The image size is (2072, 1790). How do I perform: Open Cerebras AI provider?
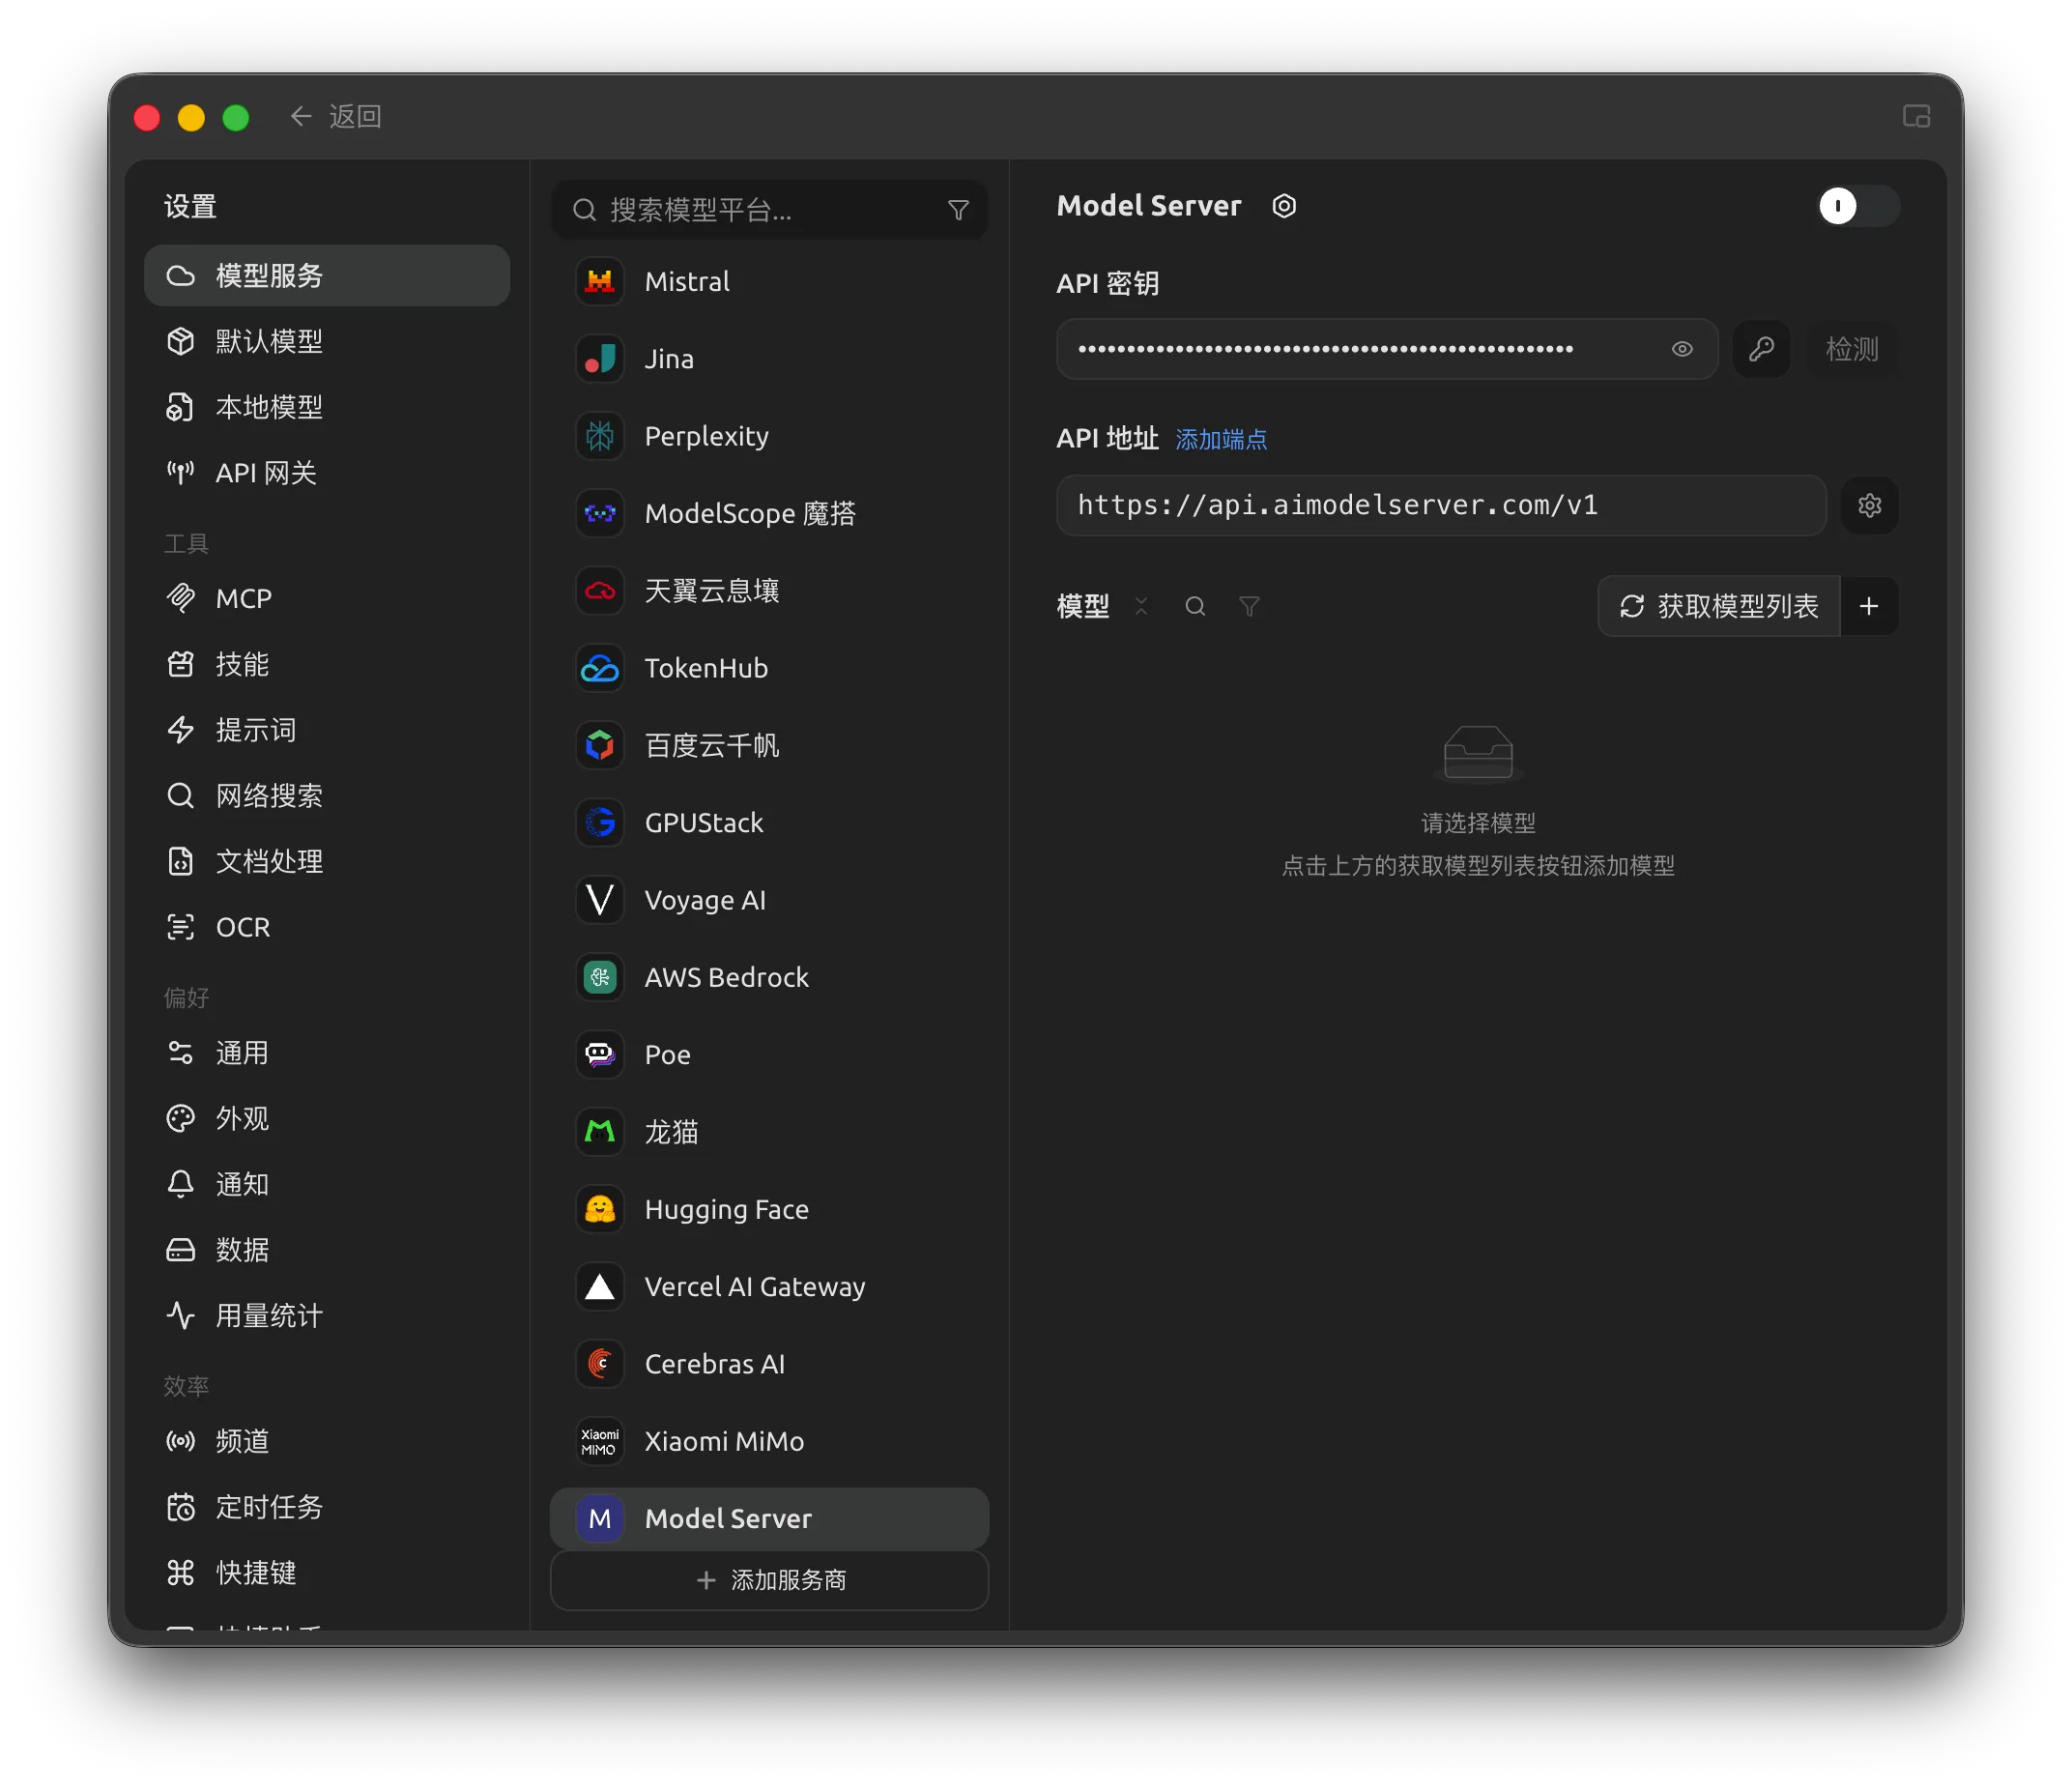coord(769,1364)
